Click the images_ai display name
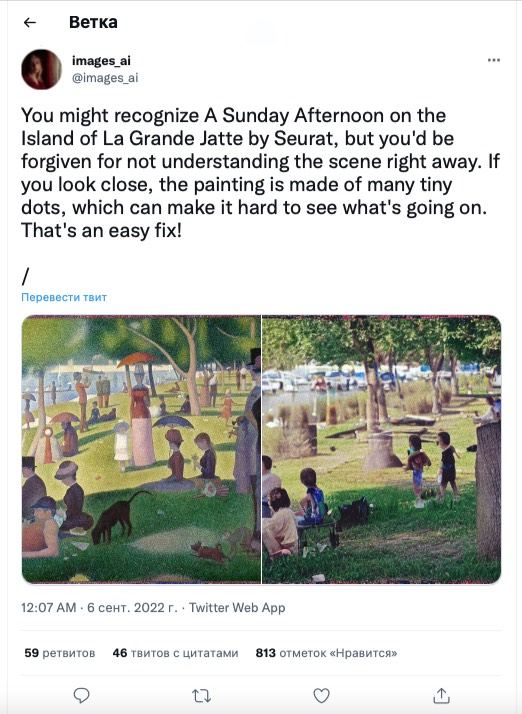Viewport: 522px width, 714px height. point(101,60)
